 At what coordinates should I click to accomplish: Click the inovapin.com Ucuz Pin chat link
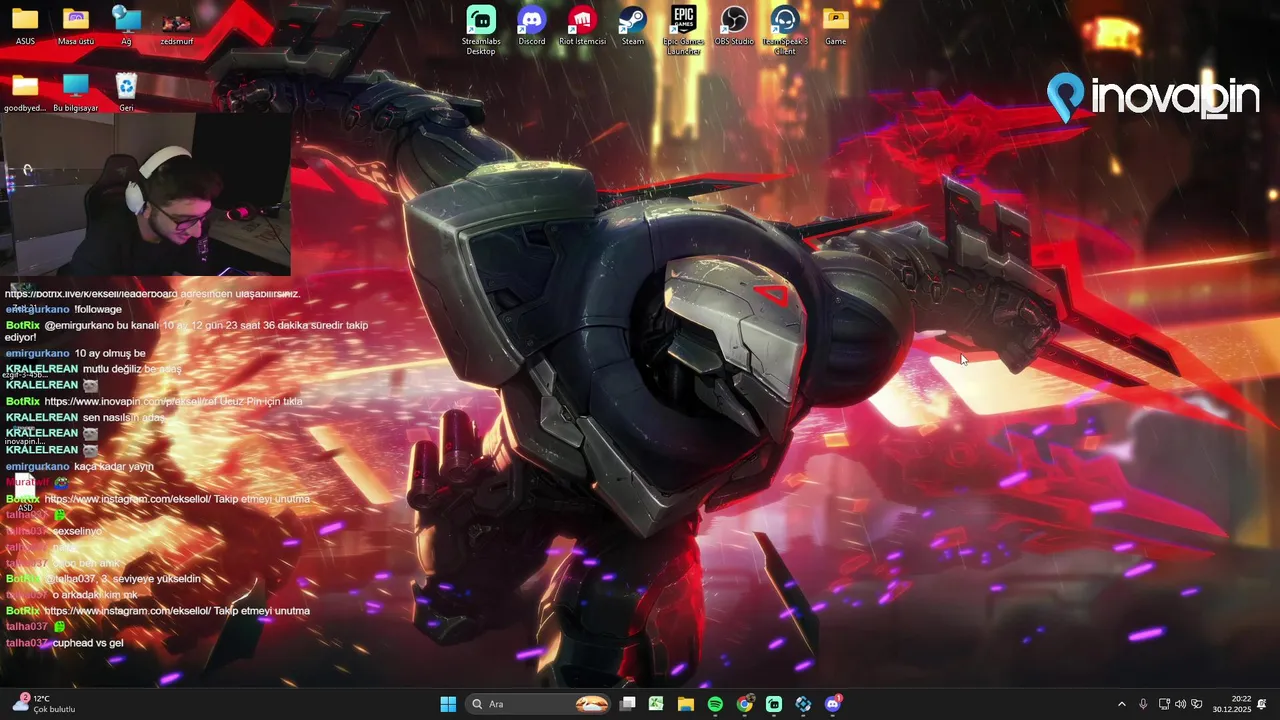click(173, 401)
